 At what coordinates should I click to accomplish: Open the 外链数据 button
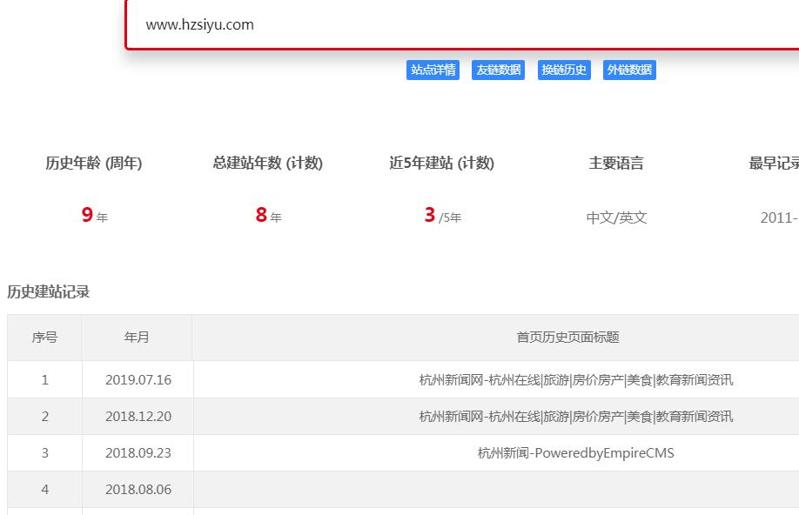[x=629, y=70]
